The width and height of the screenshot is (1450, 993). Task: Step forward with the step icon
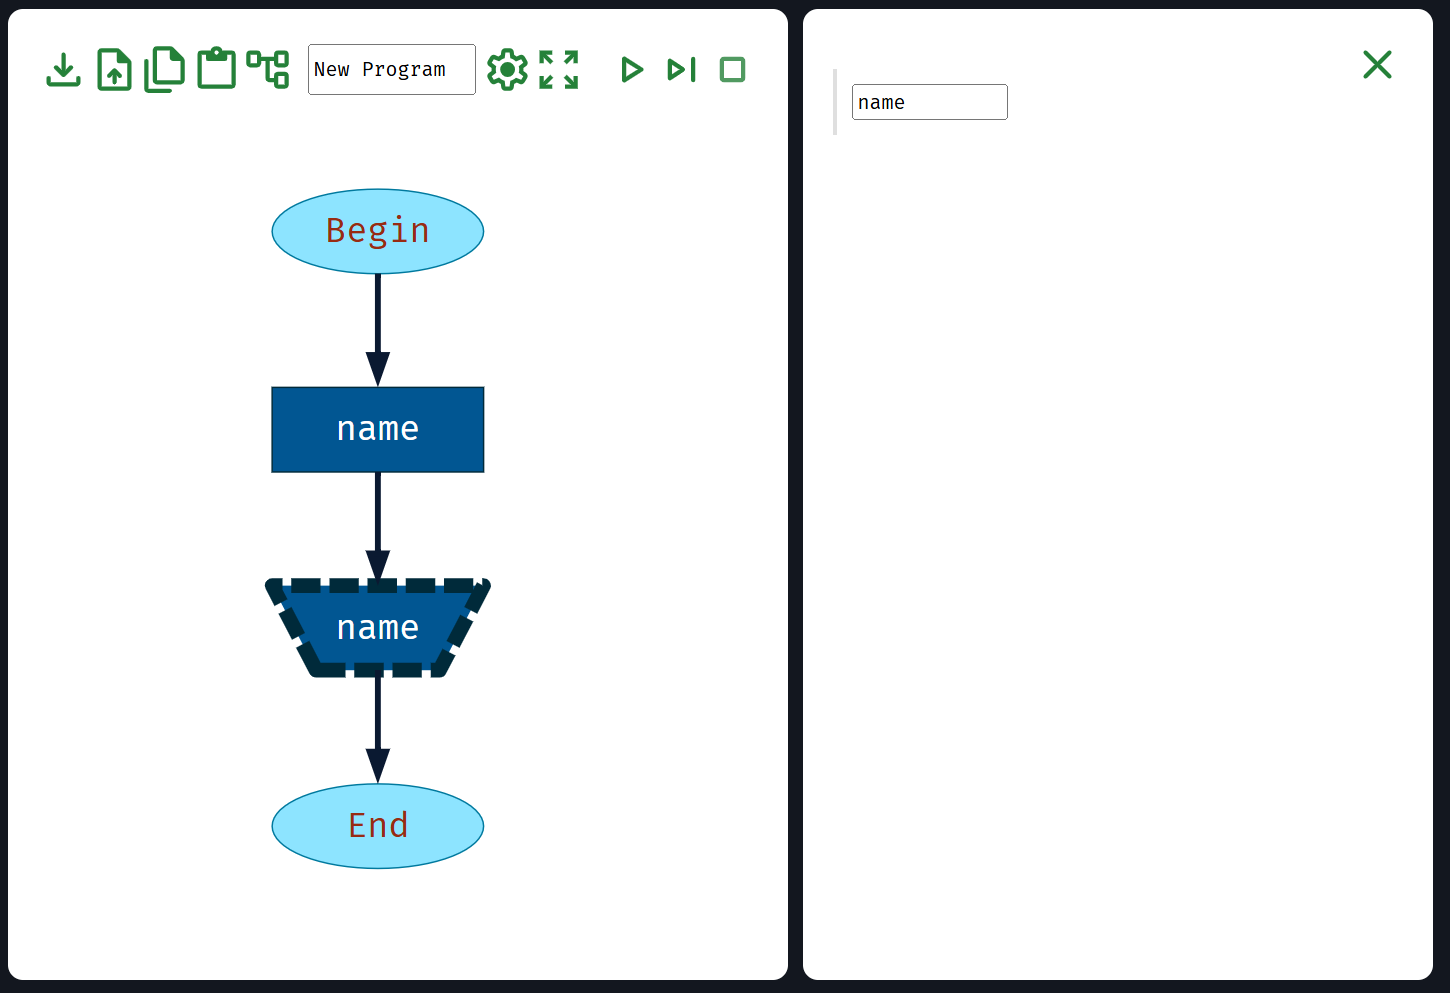(x=681, y=70)
